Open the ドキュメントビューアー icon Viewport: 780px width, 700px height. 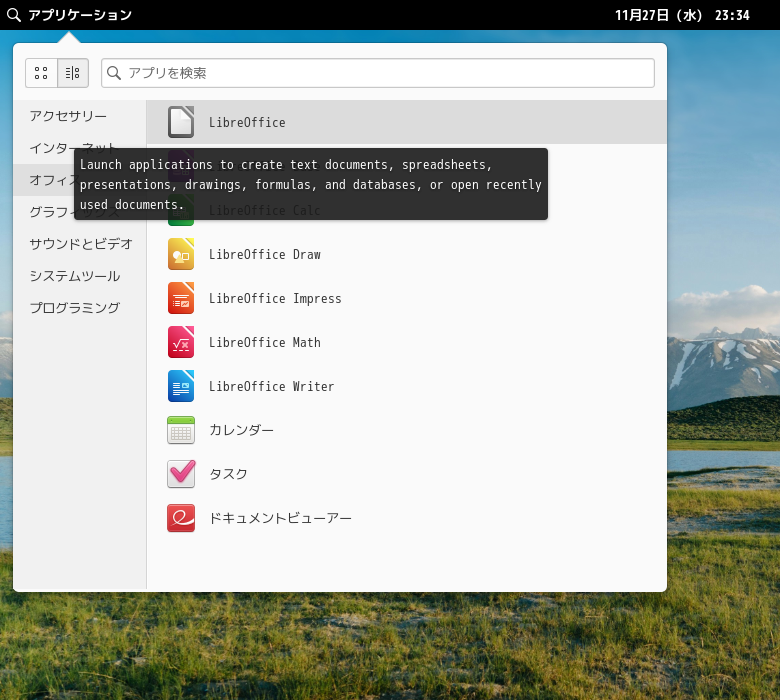pos(181,518)
